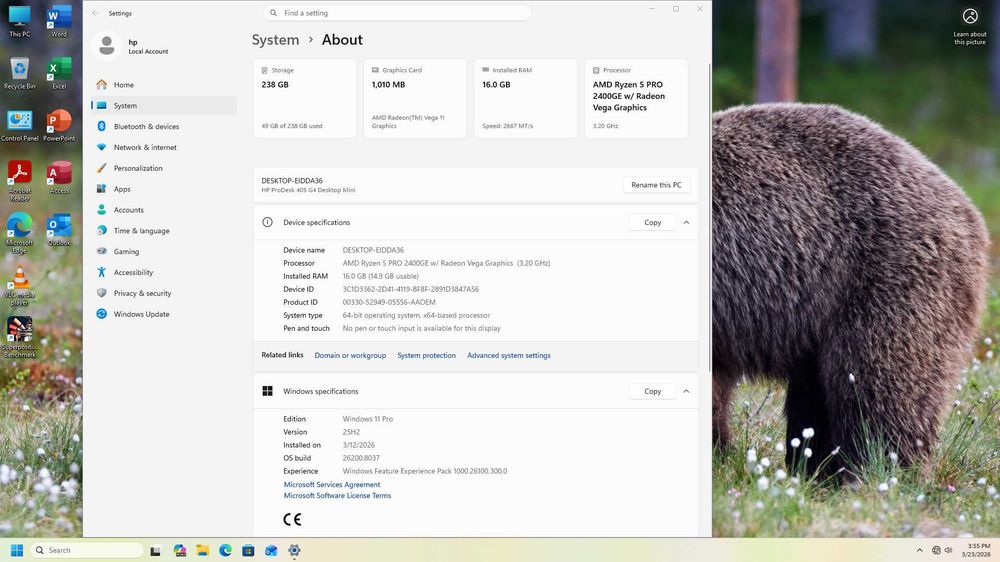Collapse the Device specifications section
The image size is (1000, 562).
686,223
